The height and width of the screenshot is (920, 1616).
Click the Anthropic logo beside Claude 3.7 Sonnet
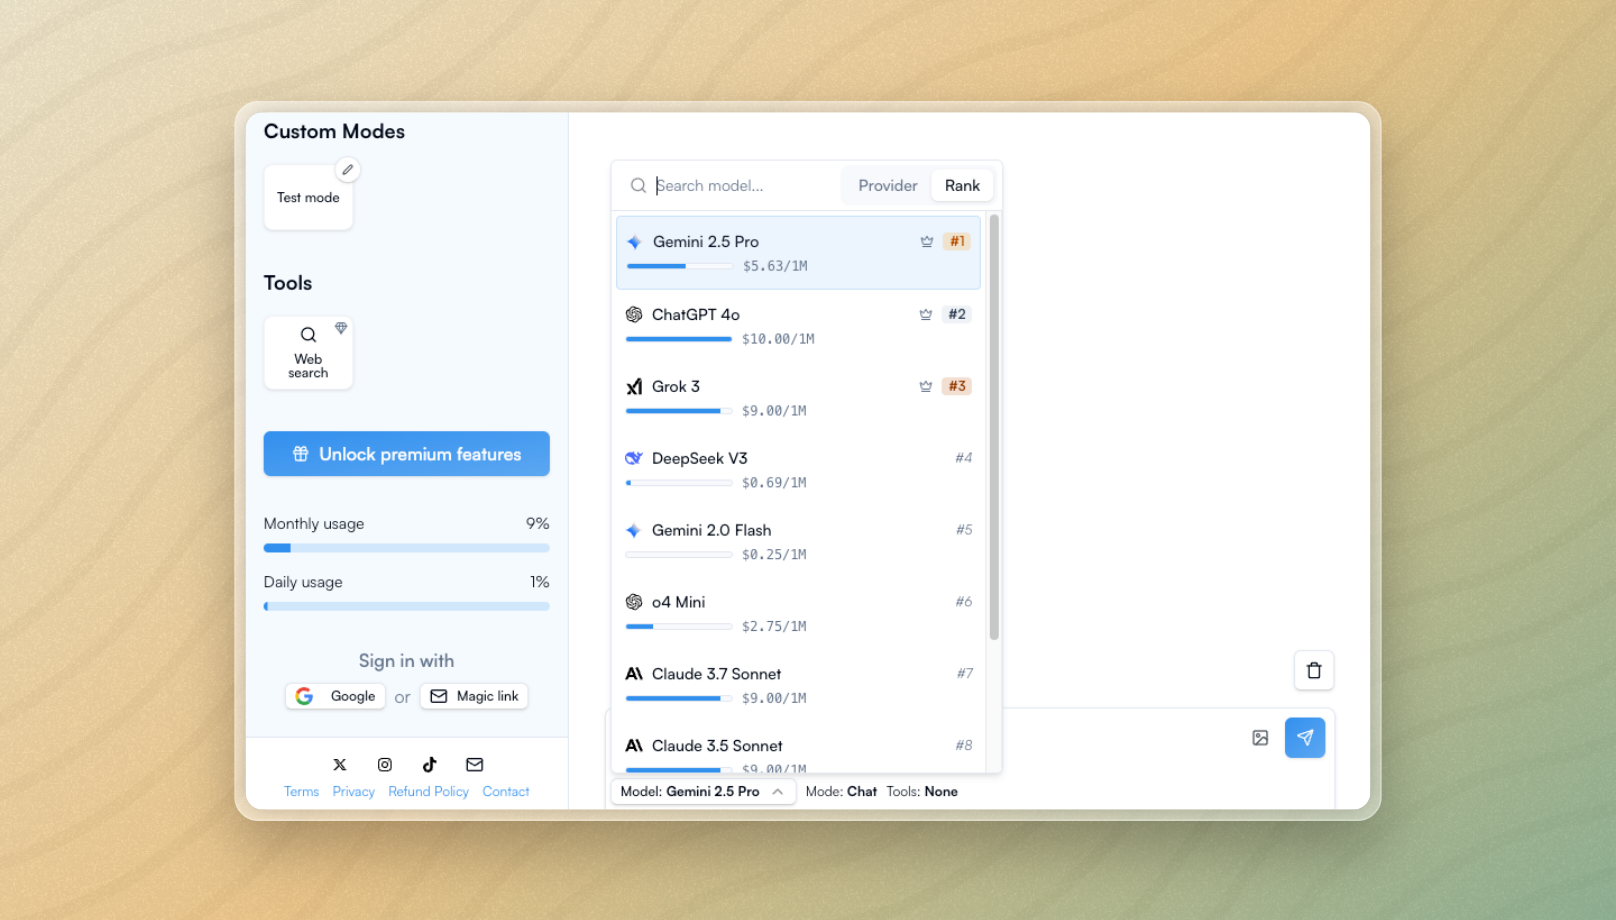coord(634,674)
